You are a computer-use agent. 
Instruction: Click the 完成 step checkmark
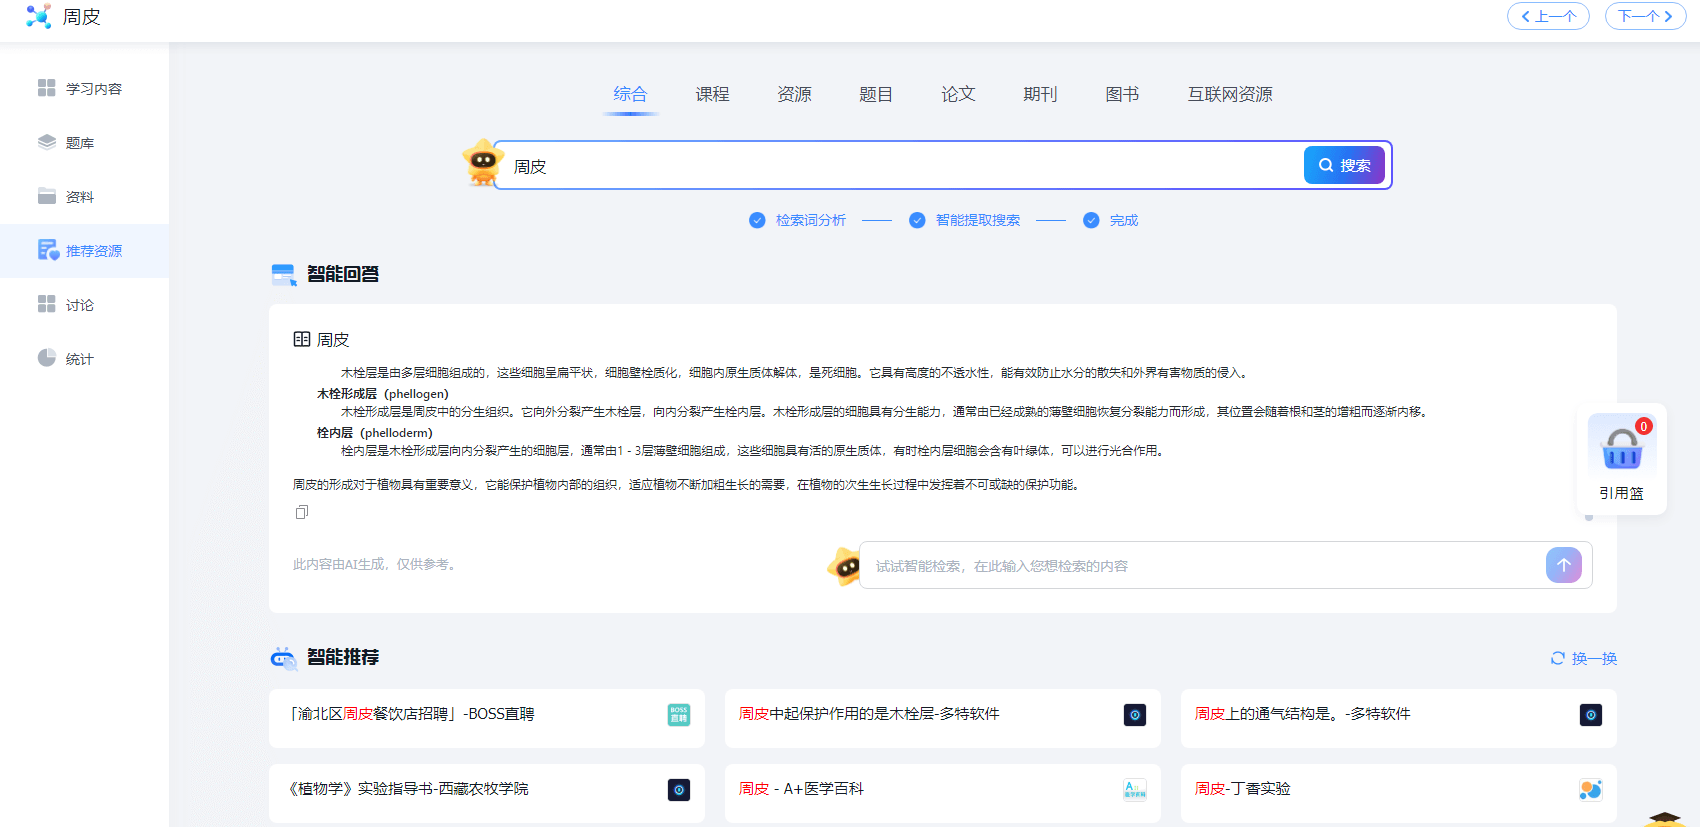click(1091, 220)
